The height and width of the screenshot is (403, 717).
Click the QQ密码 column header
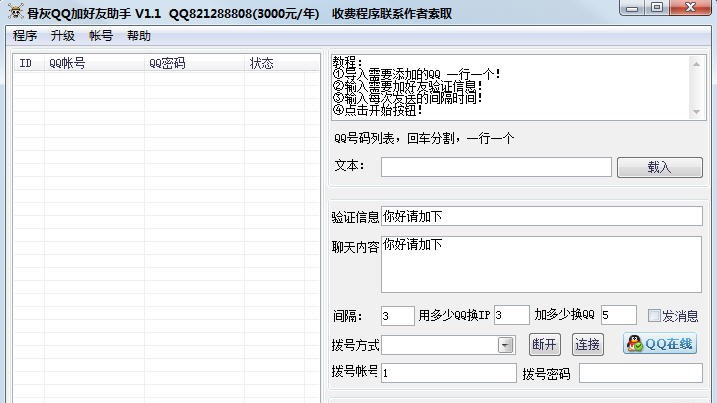point(194,63)
